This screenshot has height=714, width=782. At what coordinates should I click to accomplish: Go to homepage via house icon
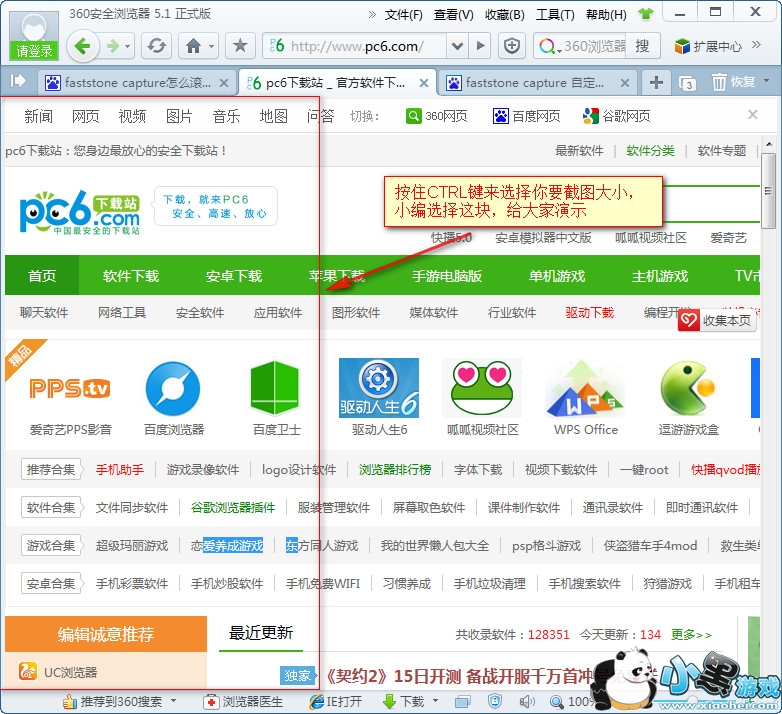[x=194, y=46]
